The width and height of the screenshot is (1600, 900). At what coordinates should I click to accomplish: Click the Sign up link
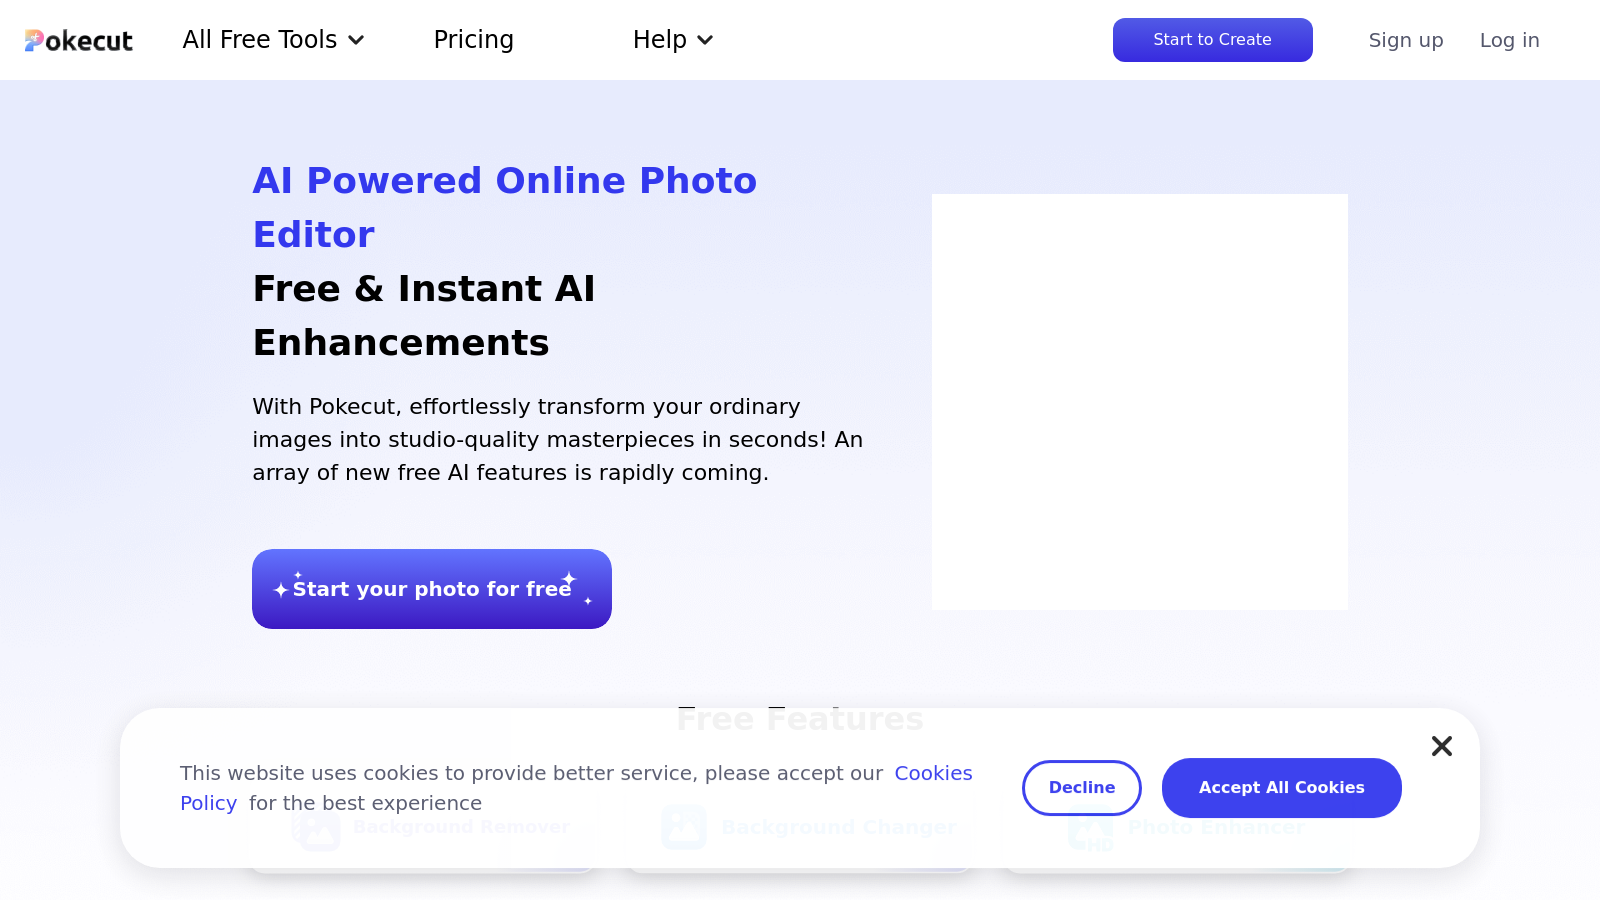[1405, 40]
